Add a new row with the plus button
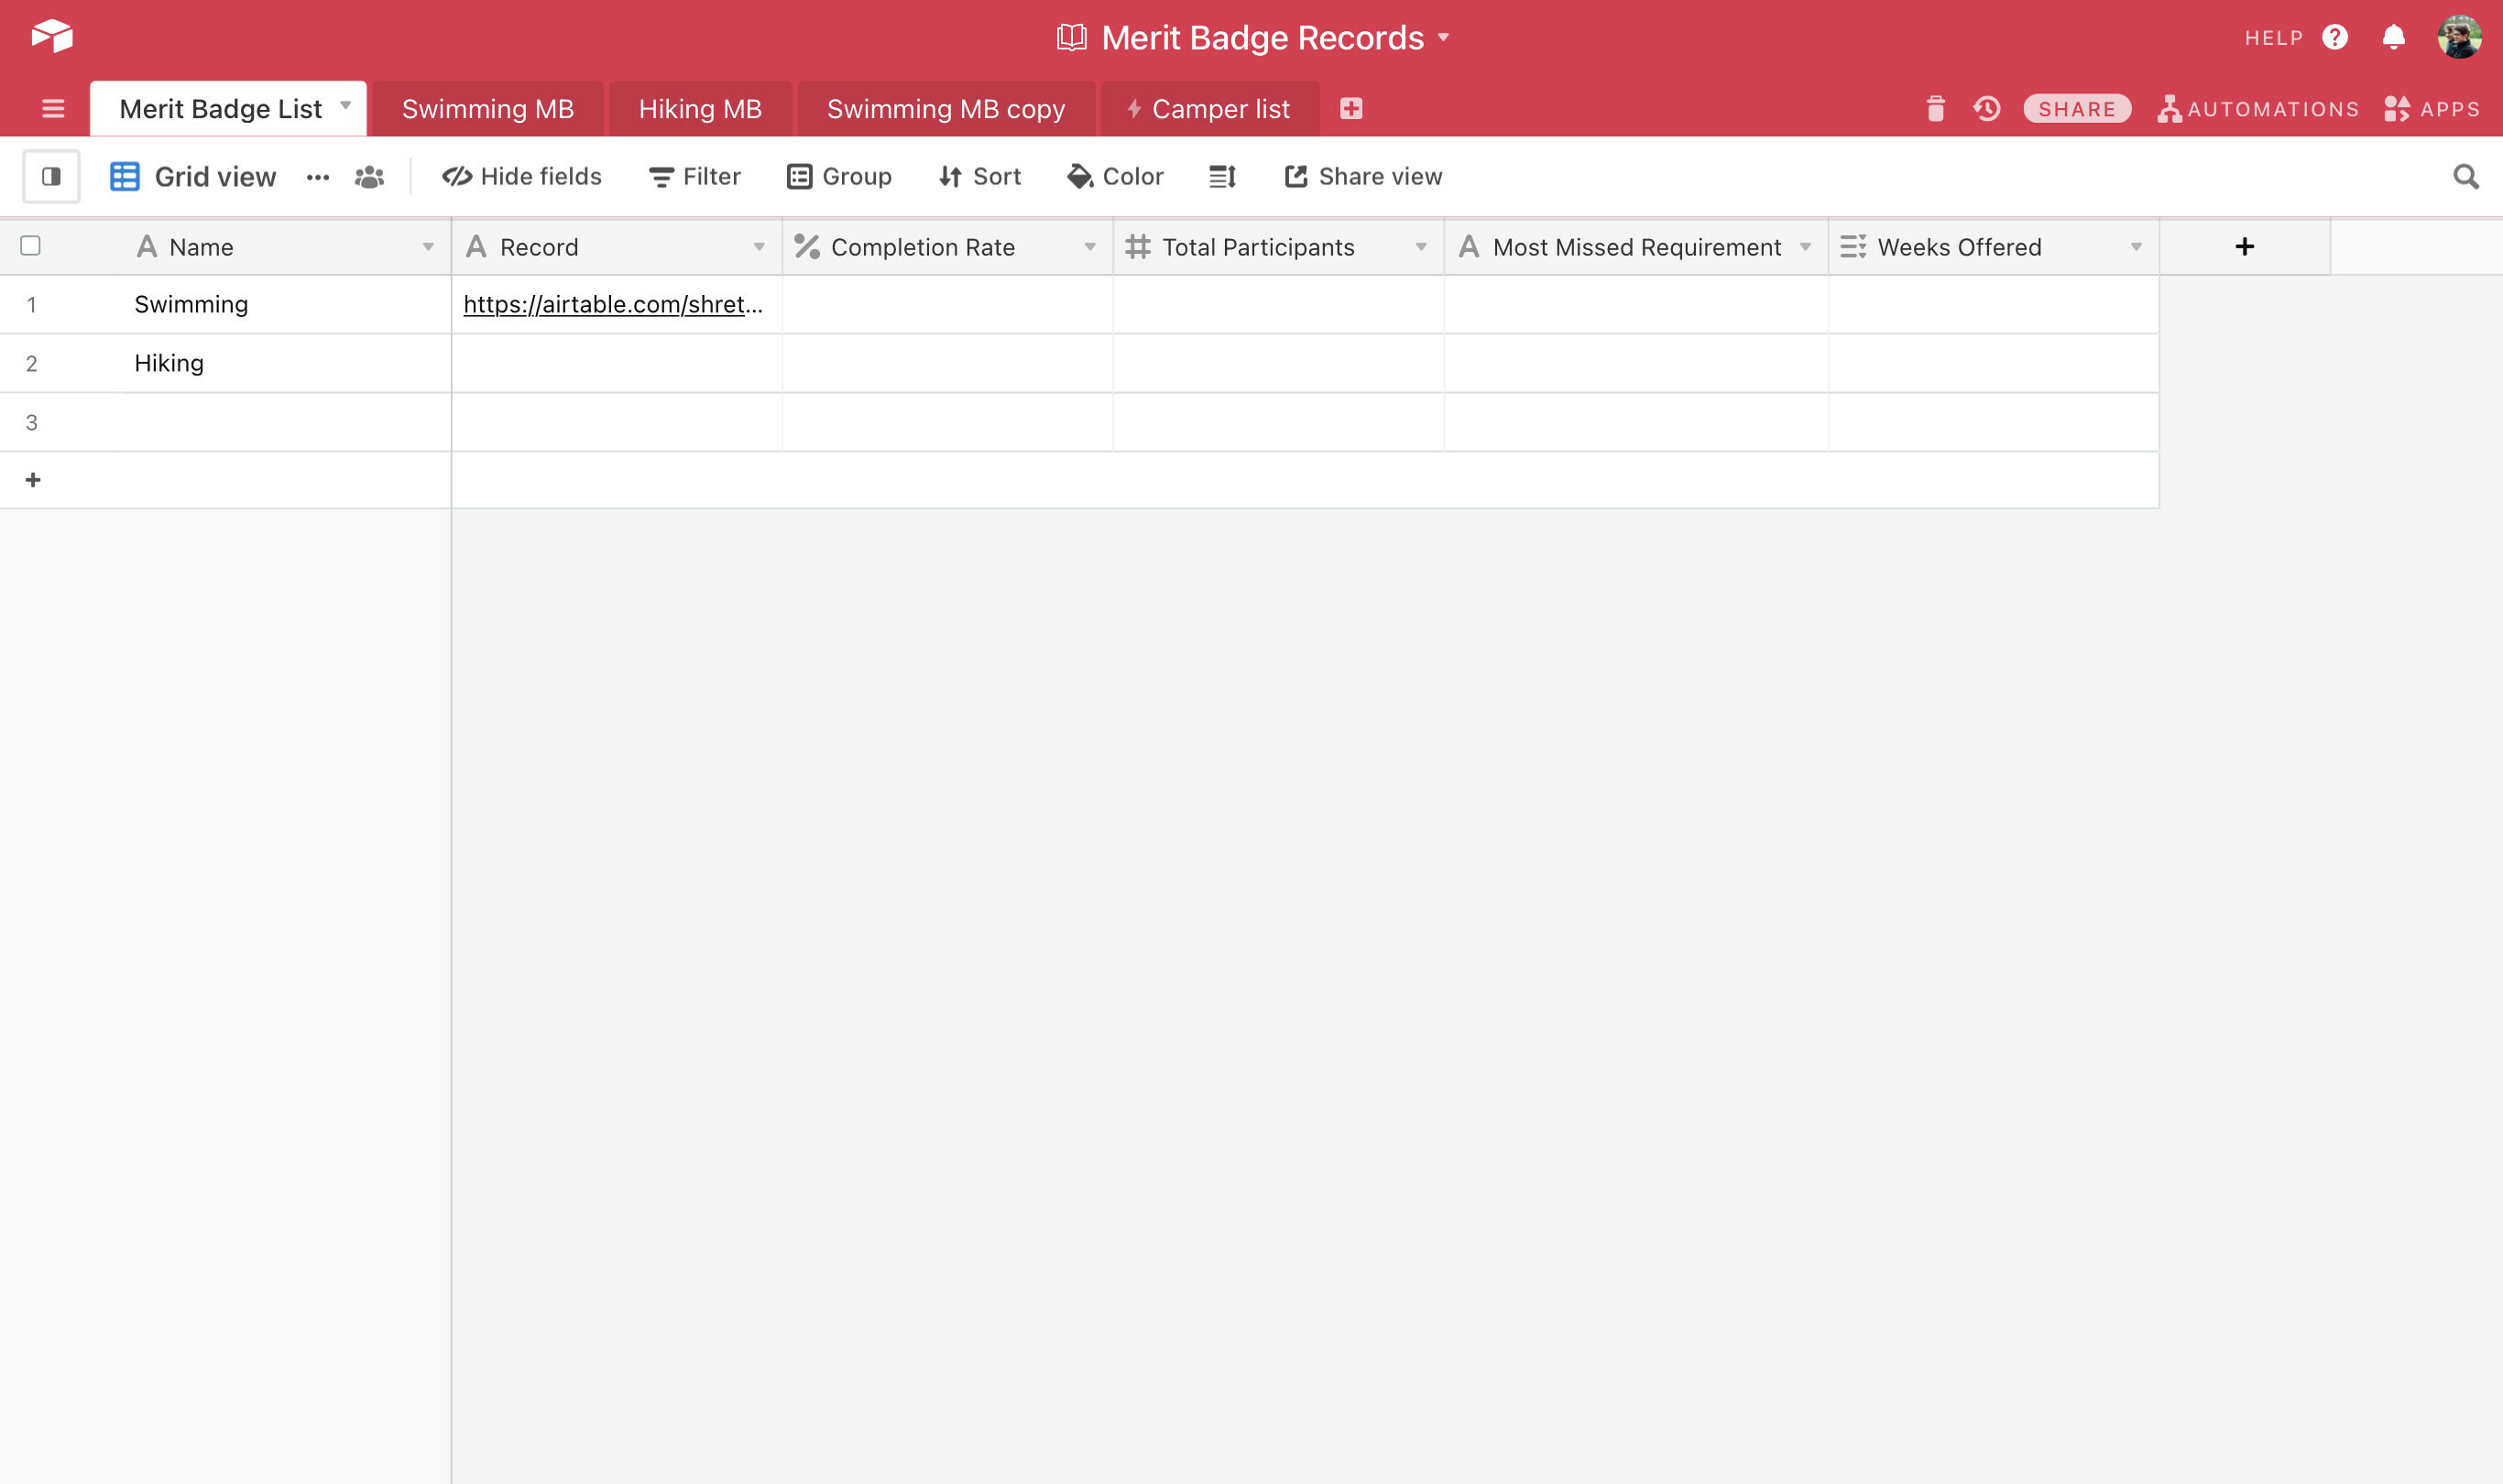Image resolution: width=2503 pixels, height=1484 pixels. (x=33, y=480)
